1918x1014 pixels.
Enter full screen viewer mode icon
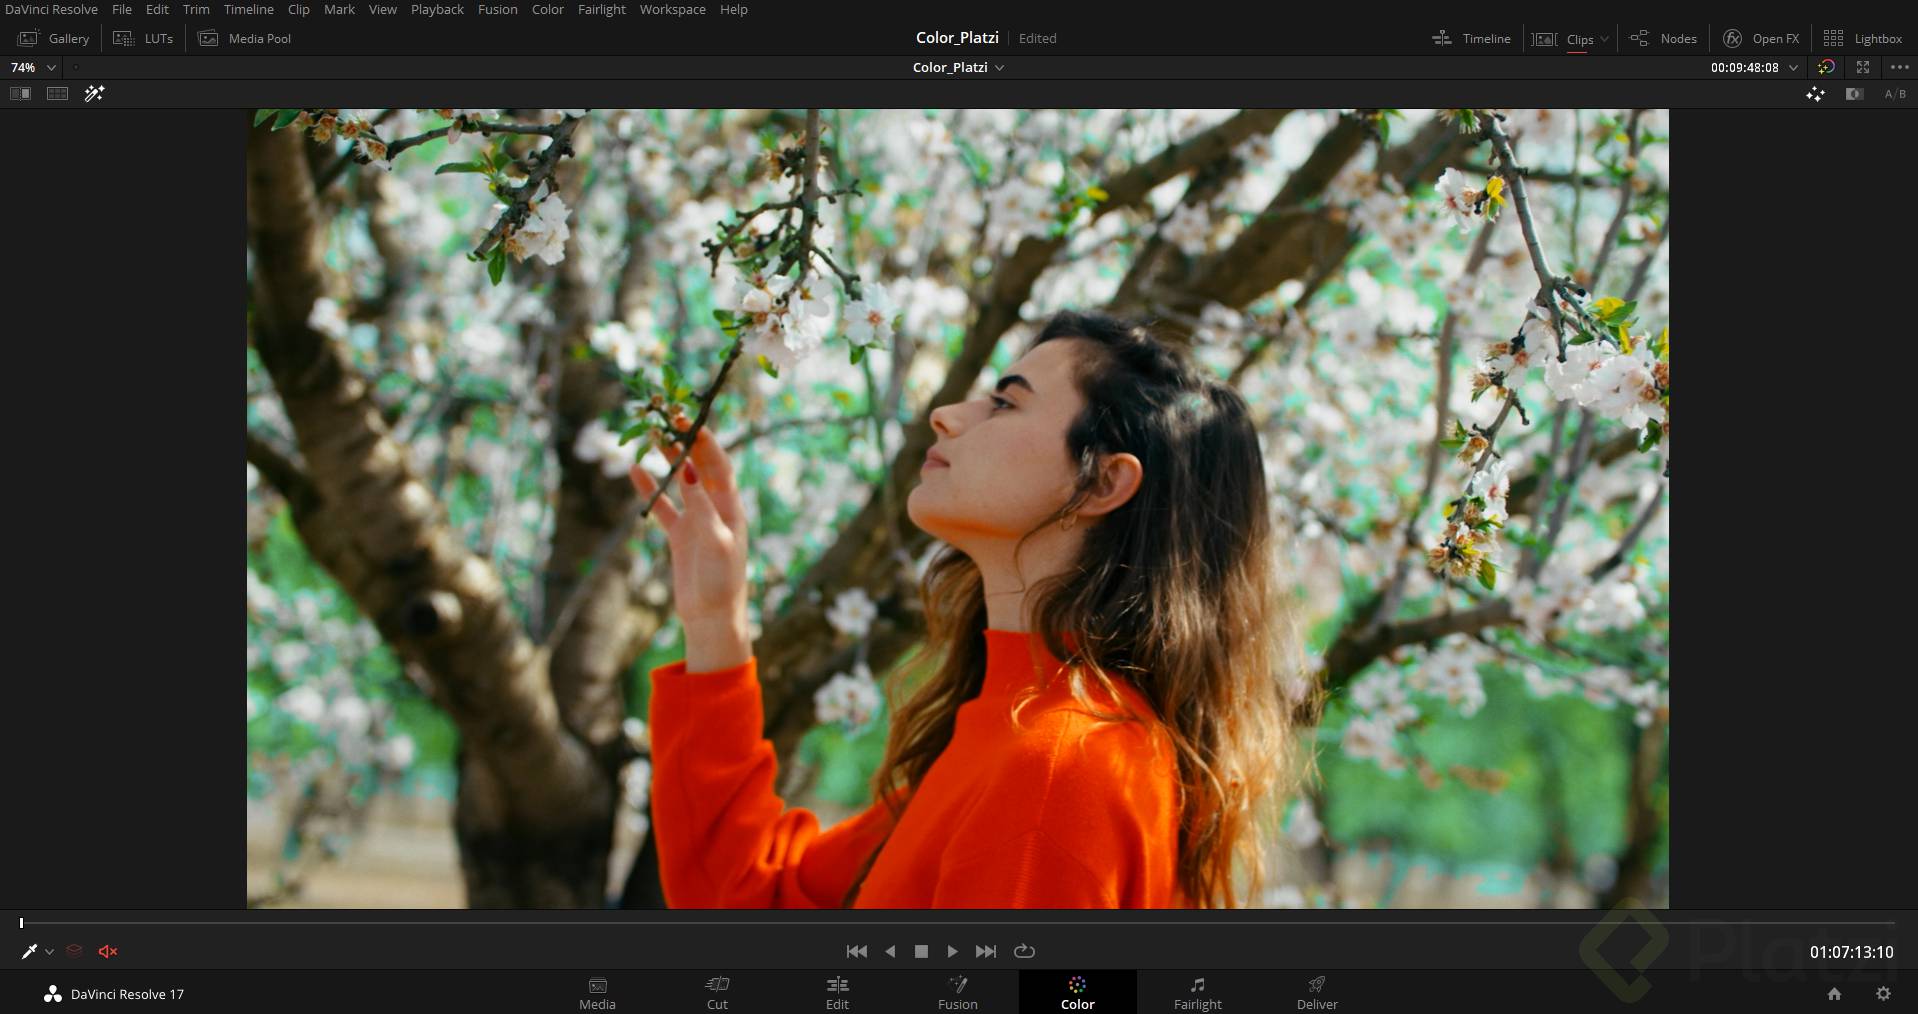pyautogui.click(x=1863, y=67)
